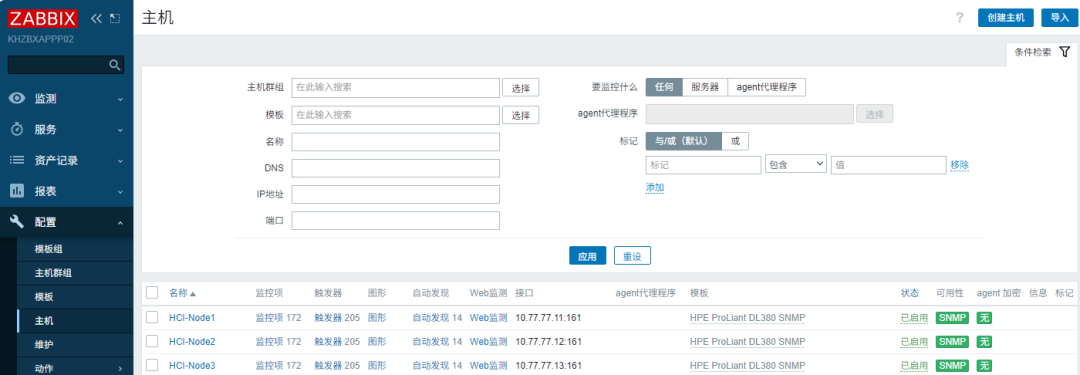This screenshot has width=1080, height=375.
Task: Click the 值 tag value input
Action: tap(889, 165)
